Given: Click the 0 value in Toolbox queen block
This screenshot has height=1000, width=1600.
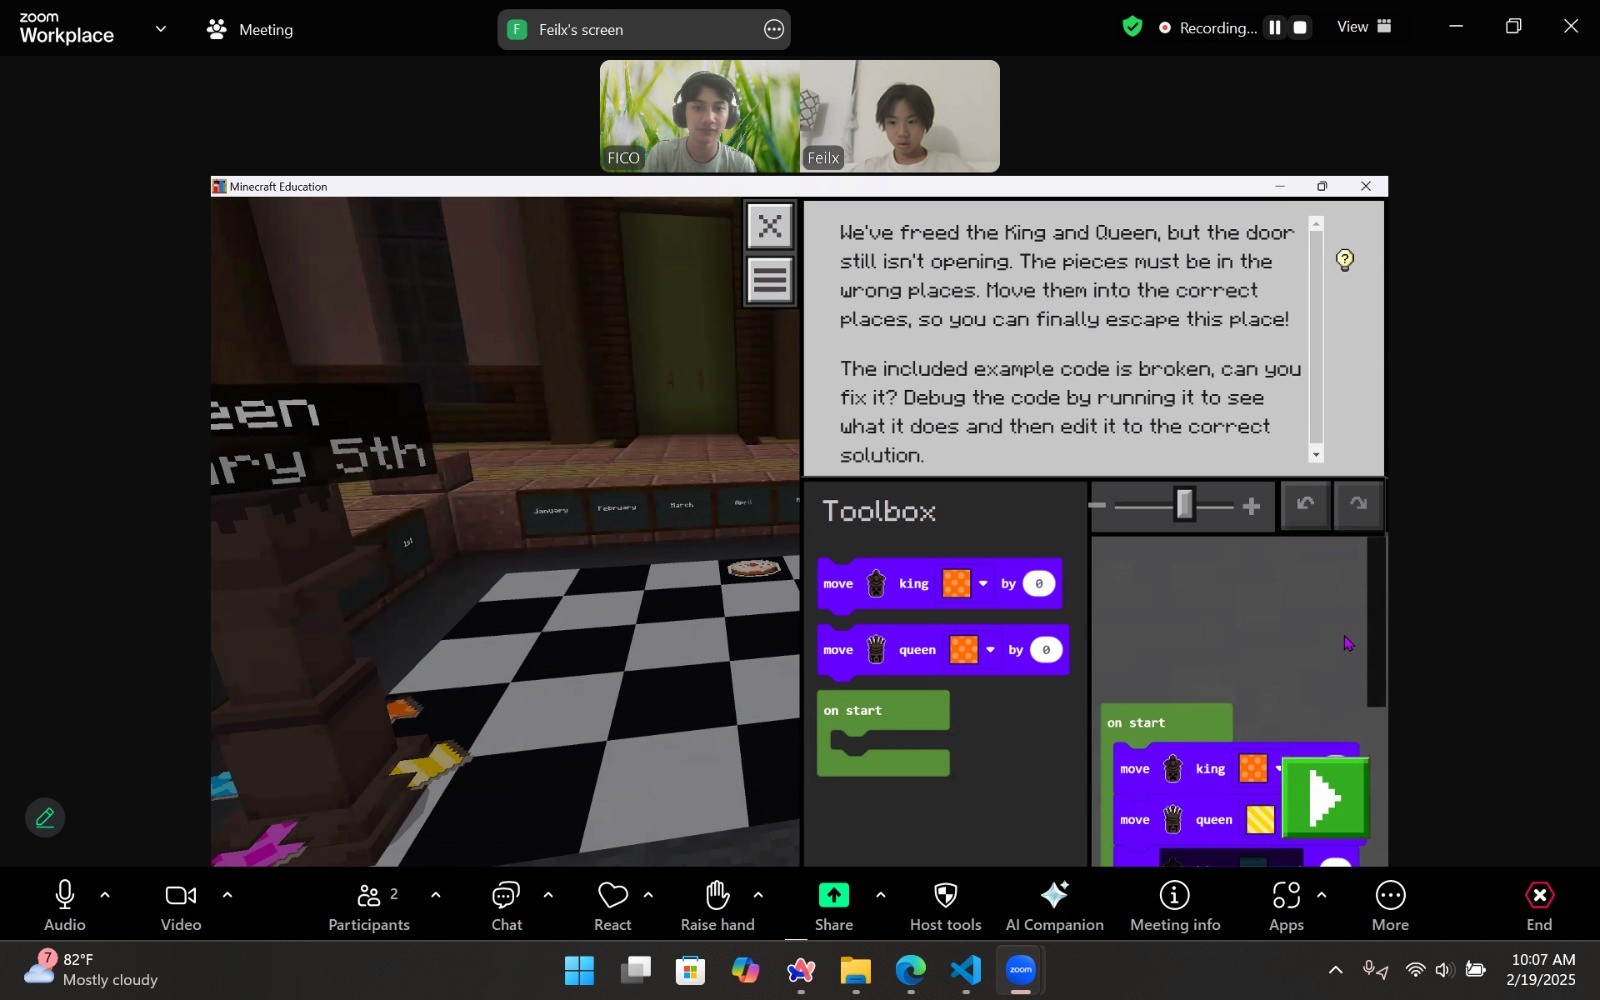Looking at the screenshot, I should coord(1046,650).
